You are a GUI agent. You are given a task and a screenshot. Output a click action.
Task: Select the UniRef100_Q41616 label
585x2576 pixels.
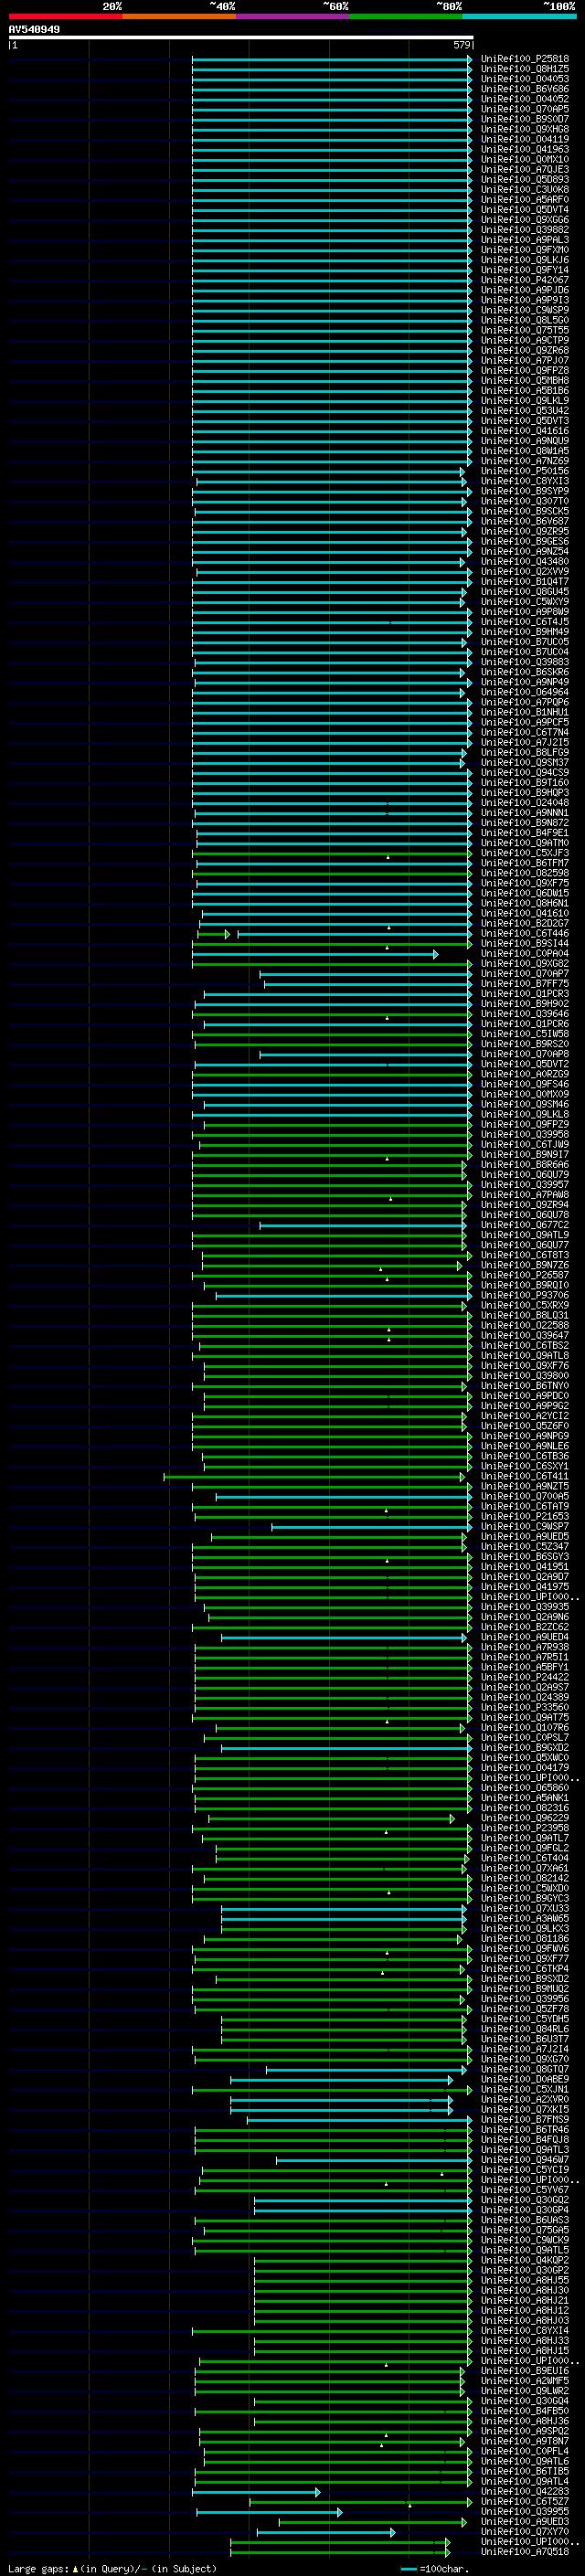pos(525,431)
